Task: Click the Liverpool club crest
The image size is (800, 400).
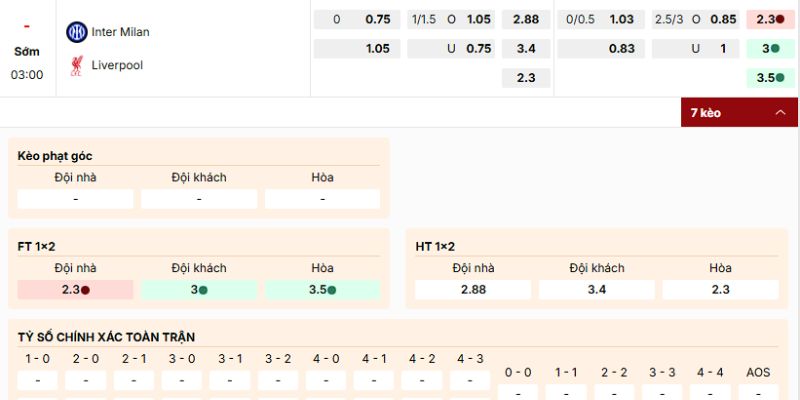Action: click(77, 65)
